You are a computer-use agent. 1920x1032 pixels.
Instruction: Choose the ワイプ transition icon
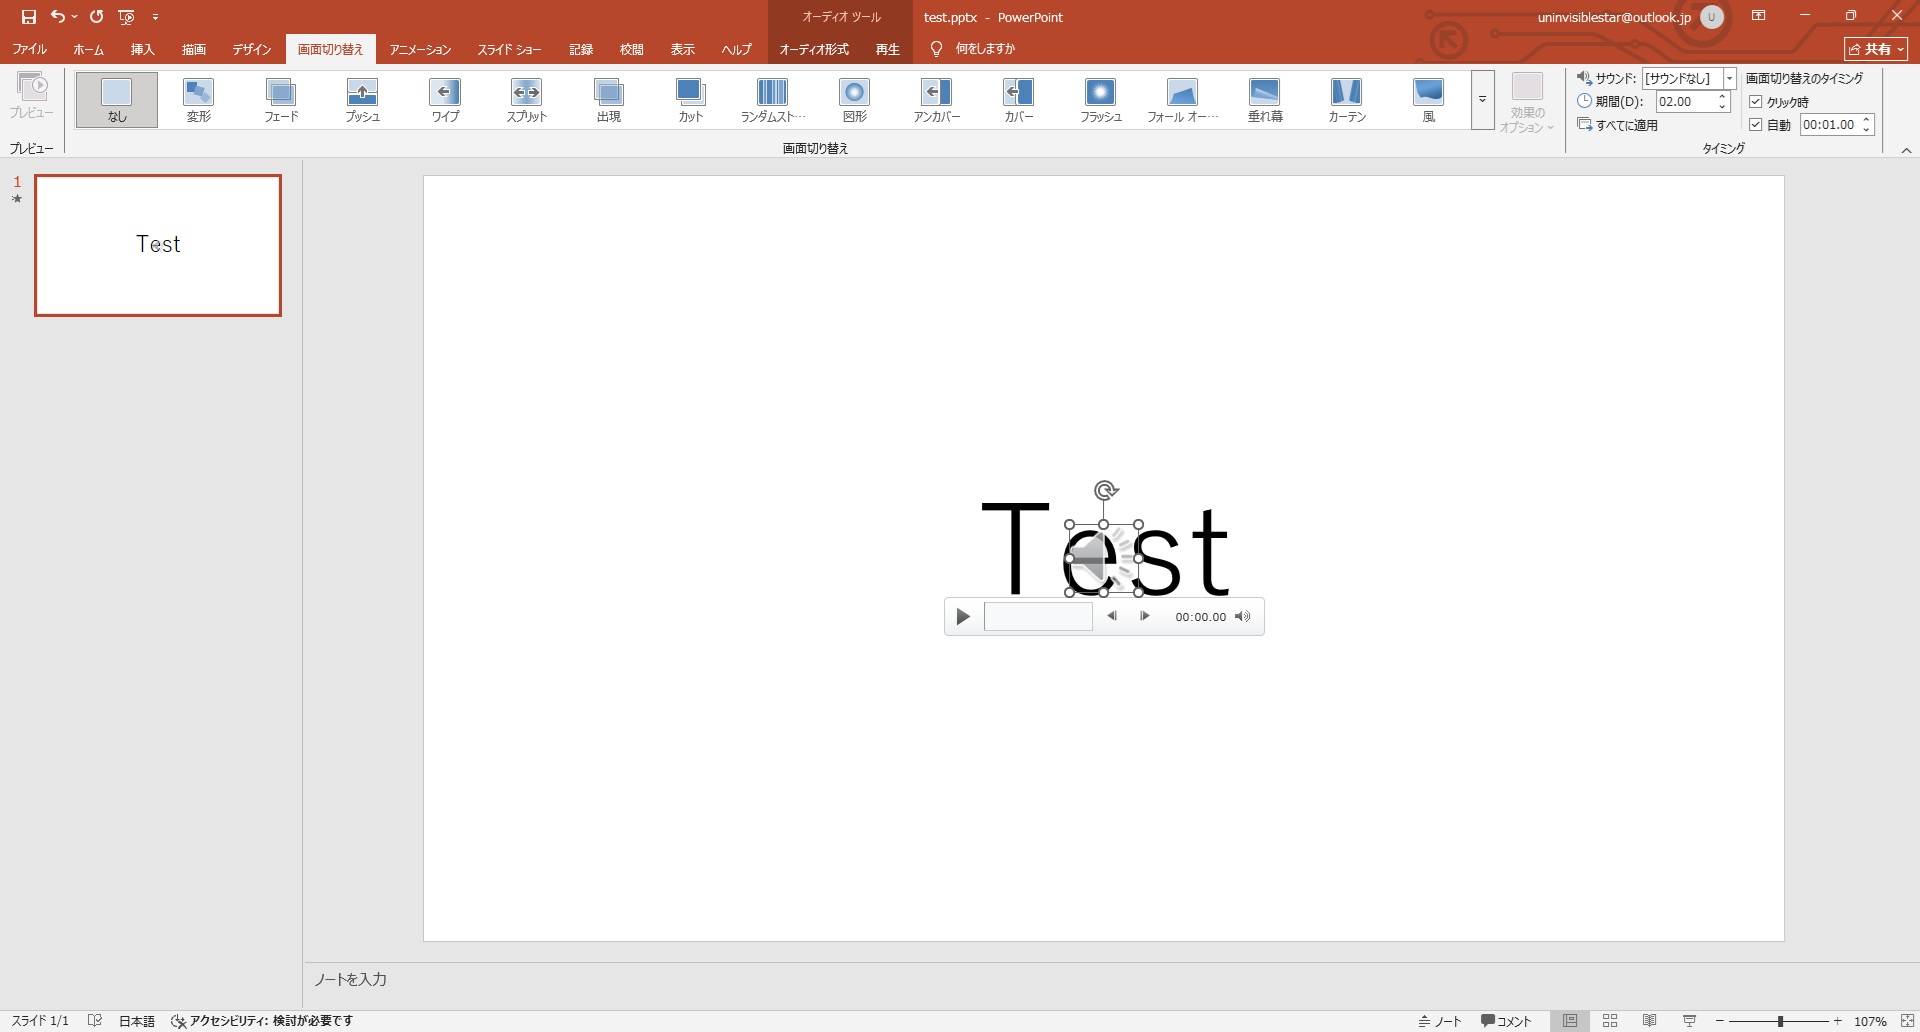(445, 99)
